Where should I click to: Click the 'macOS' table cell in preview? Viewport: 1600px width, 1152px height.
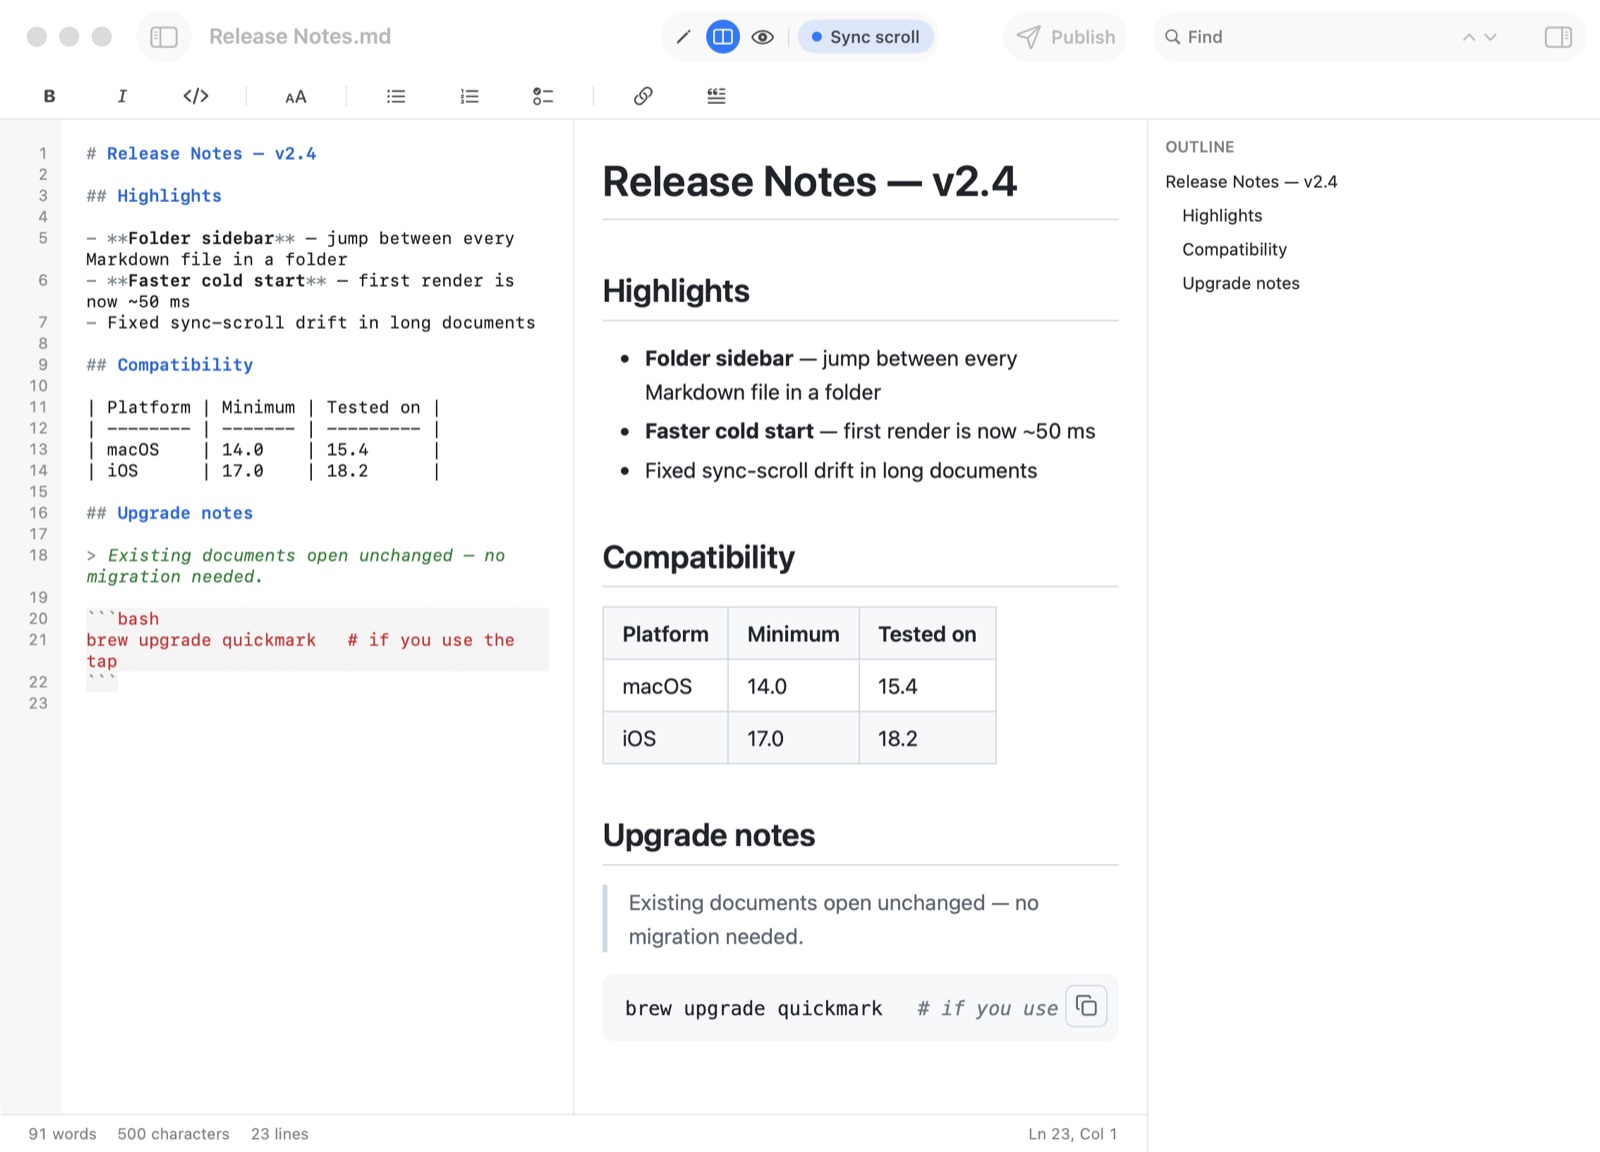666,686
